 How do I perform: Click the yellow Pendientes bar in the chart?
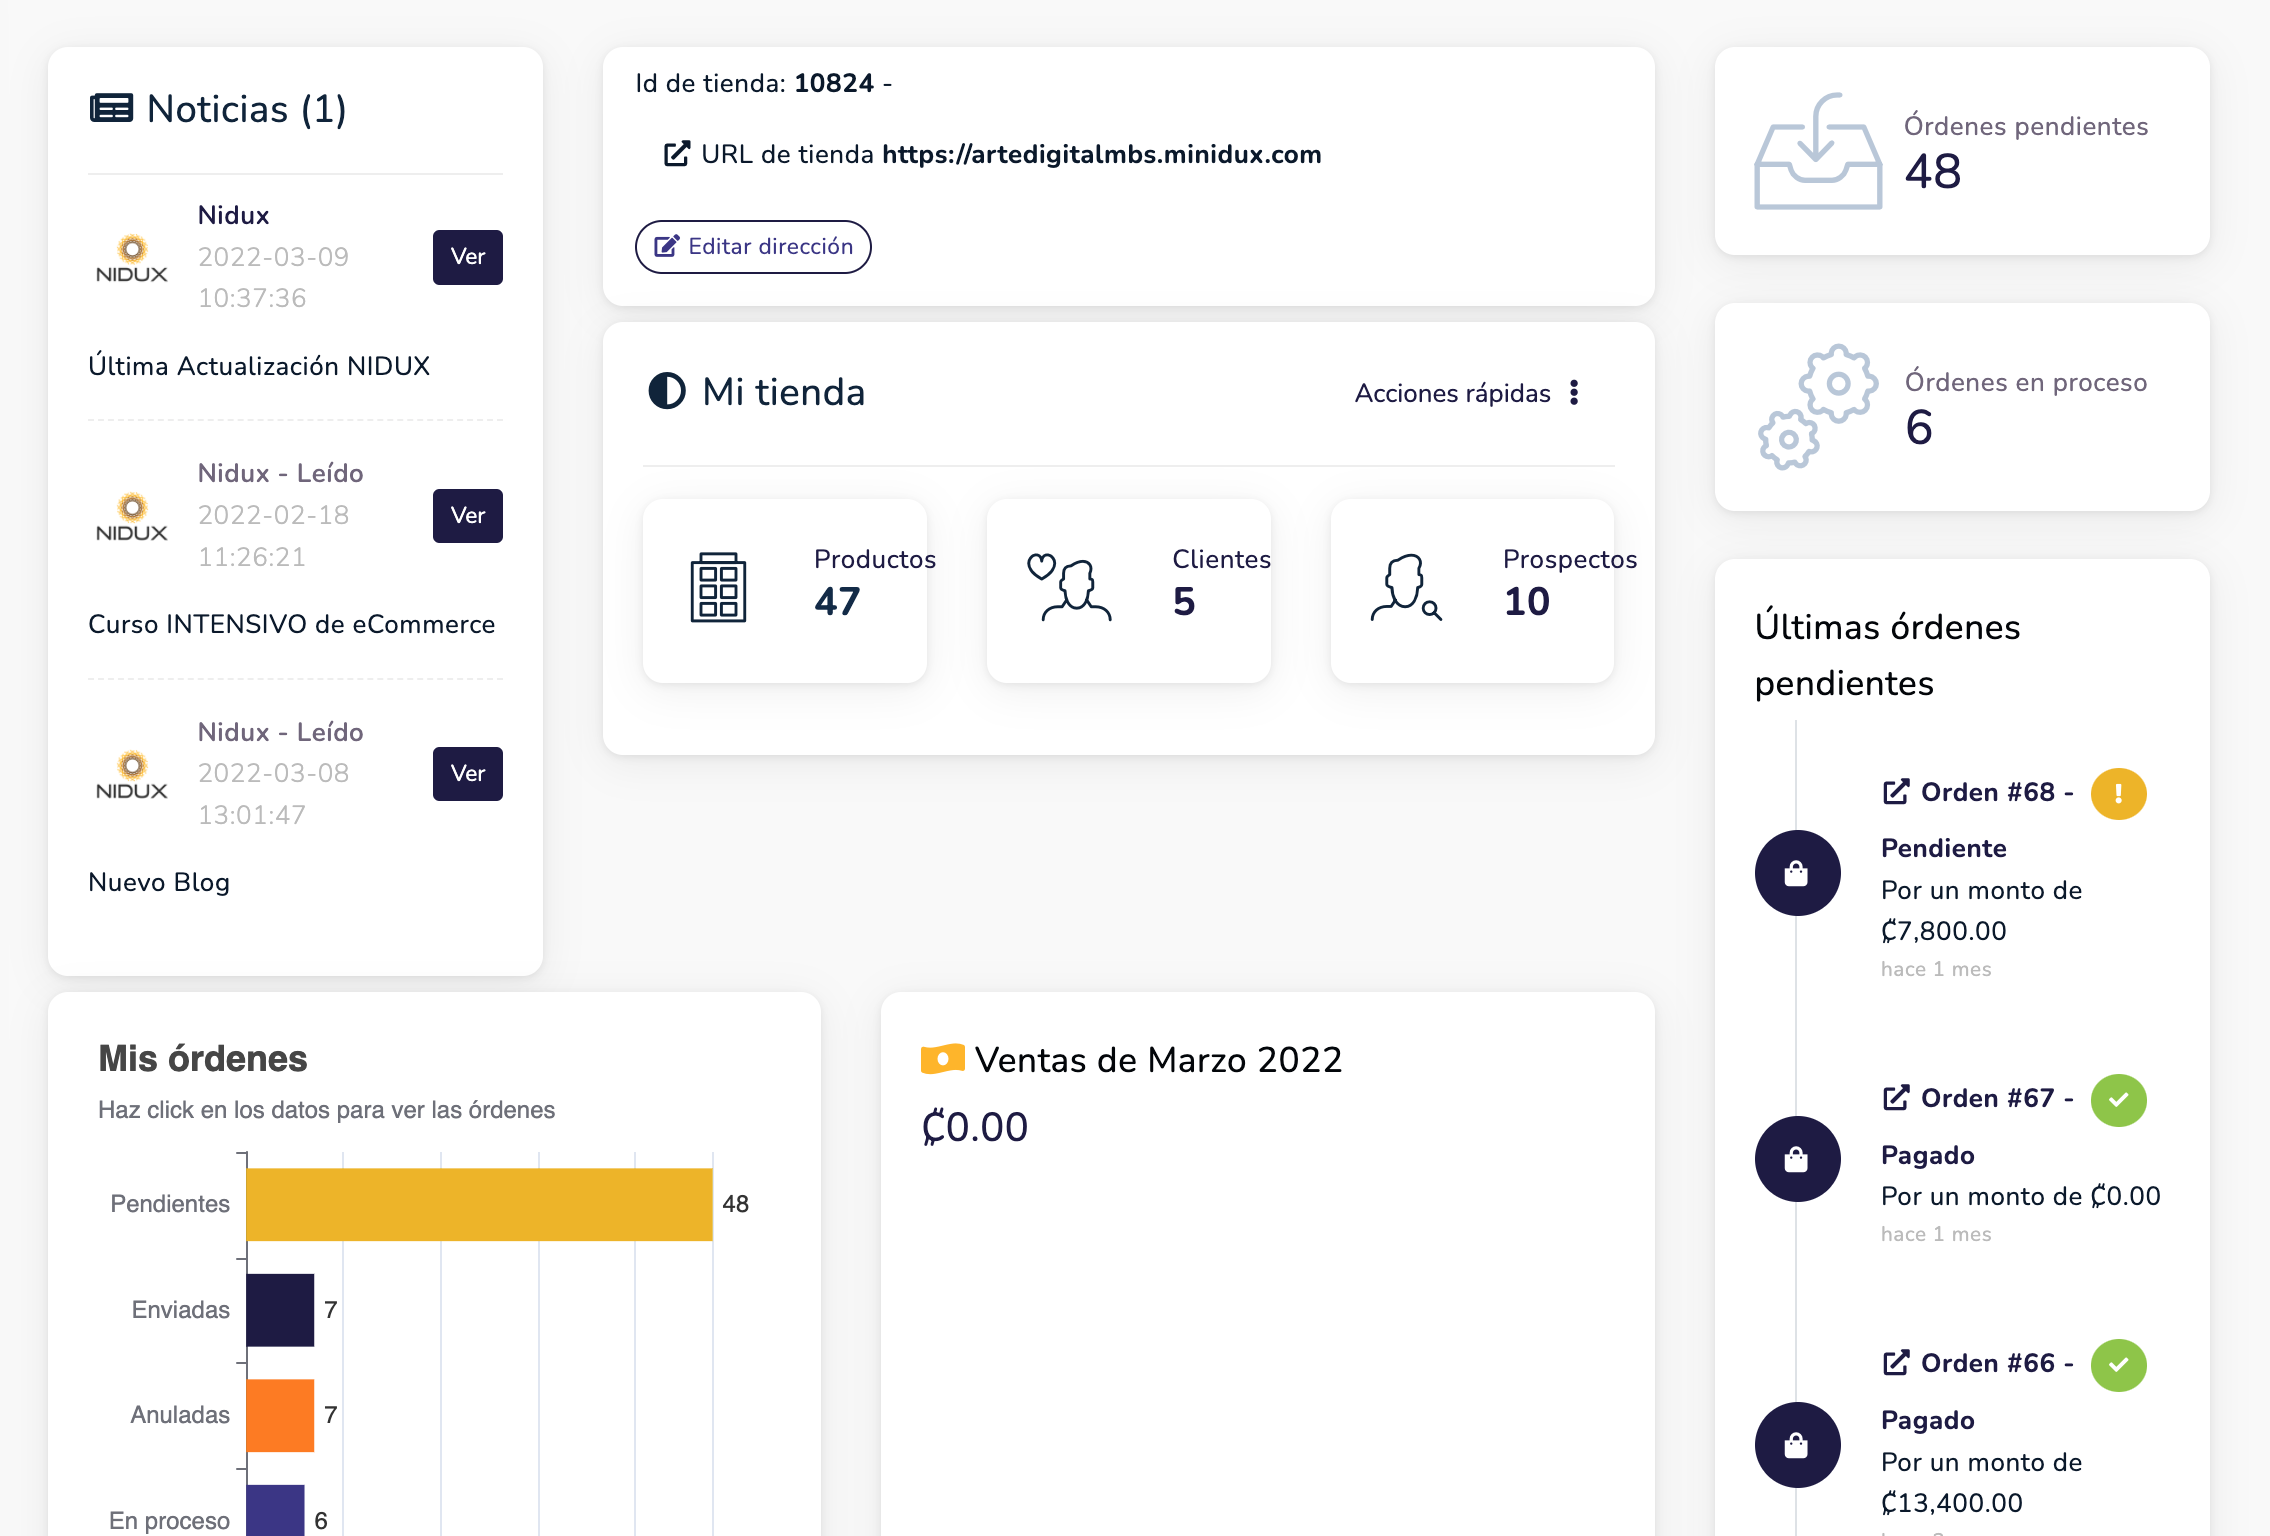click(479, 1204)
